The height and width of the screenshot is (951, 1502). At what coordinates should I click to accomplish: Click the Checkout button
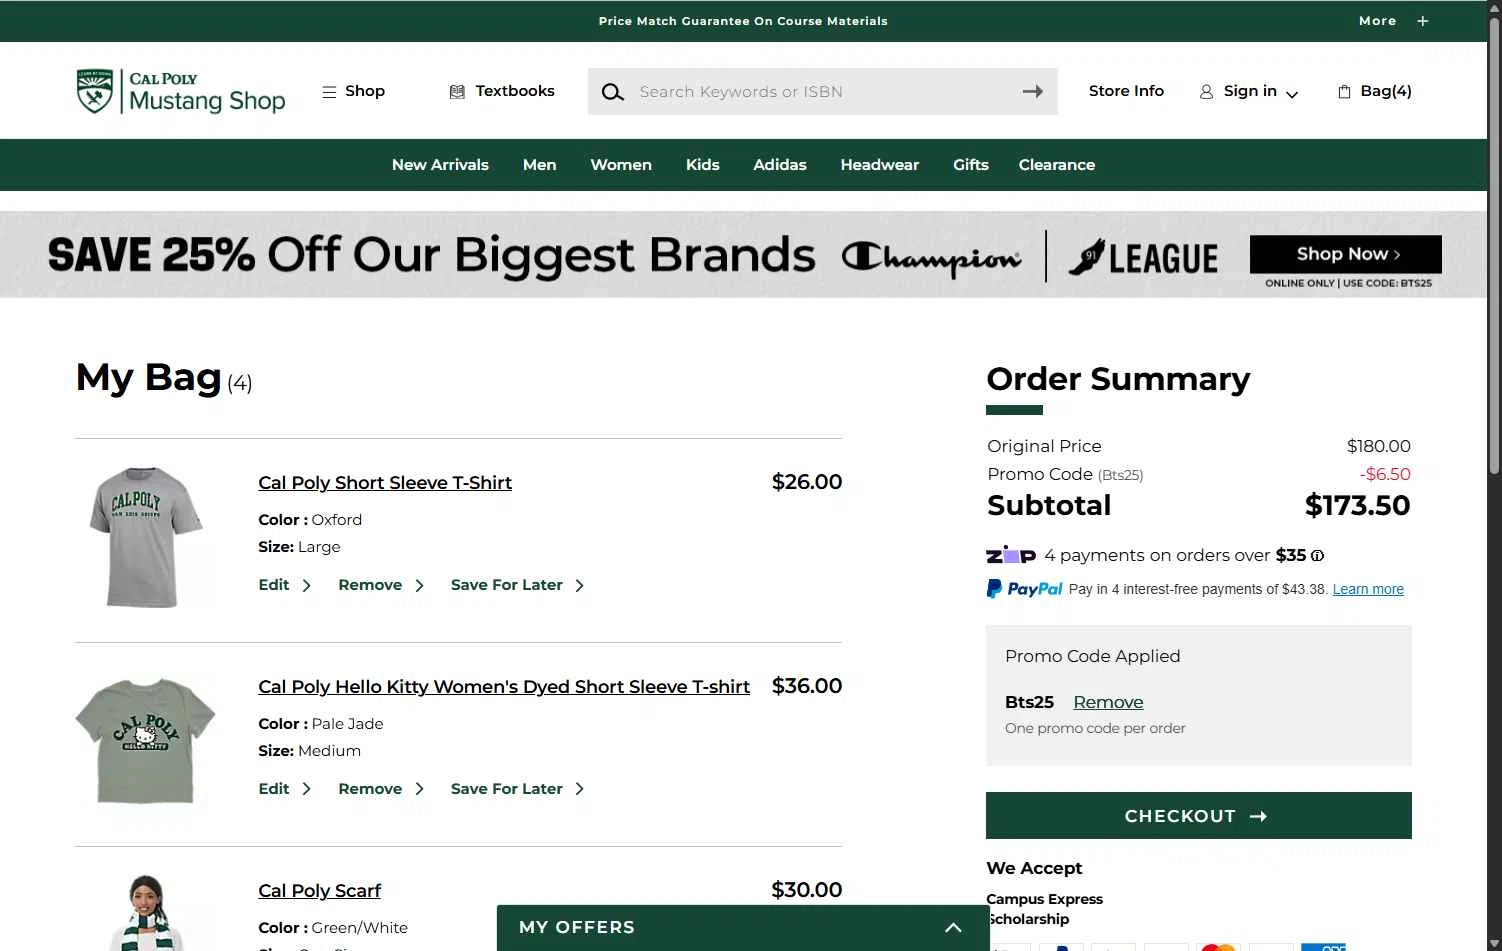[x=1198, y=816]
